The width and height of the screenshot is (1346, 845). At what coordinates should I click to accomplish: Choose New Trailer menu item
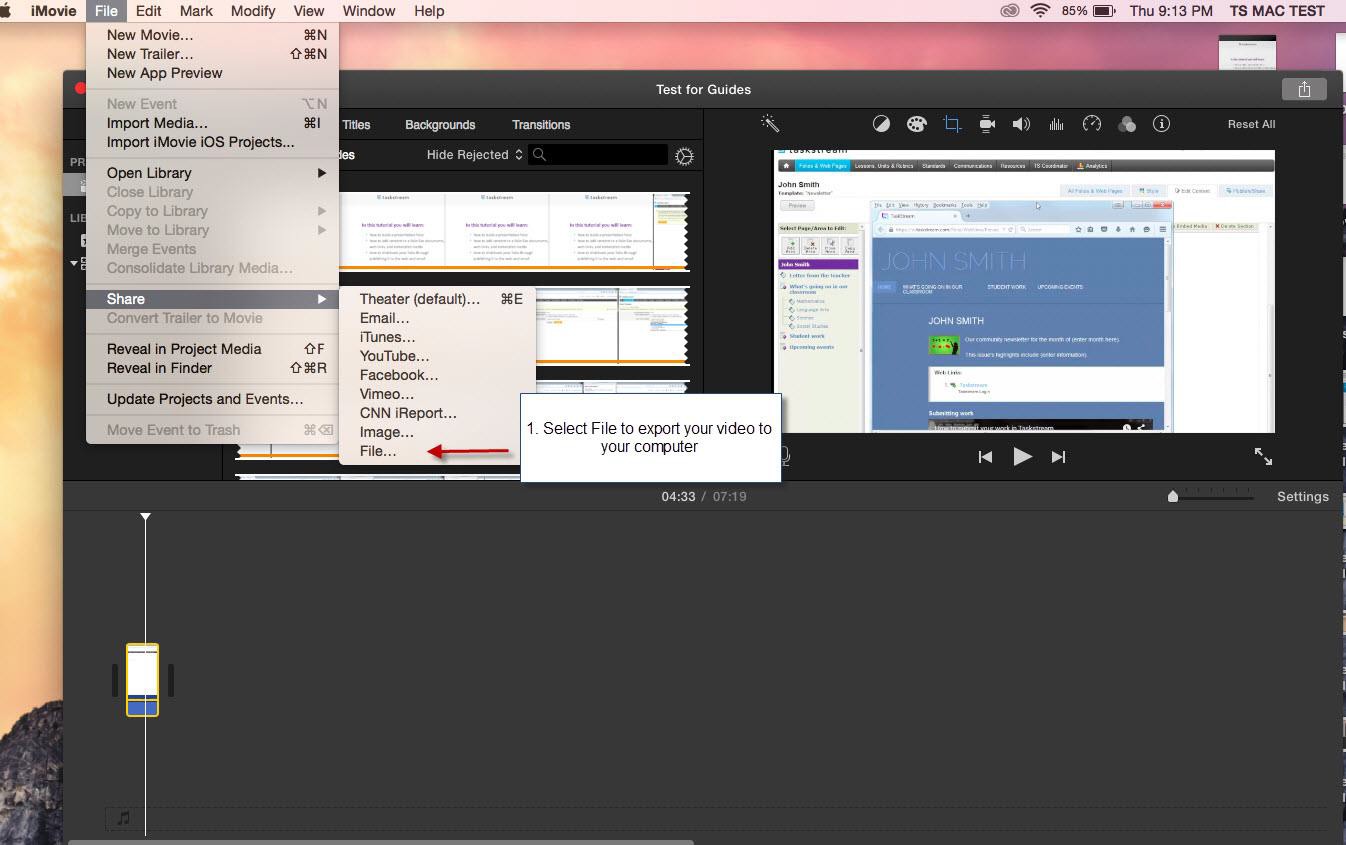(212, 54)
